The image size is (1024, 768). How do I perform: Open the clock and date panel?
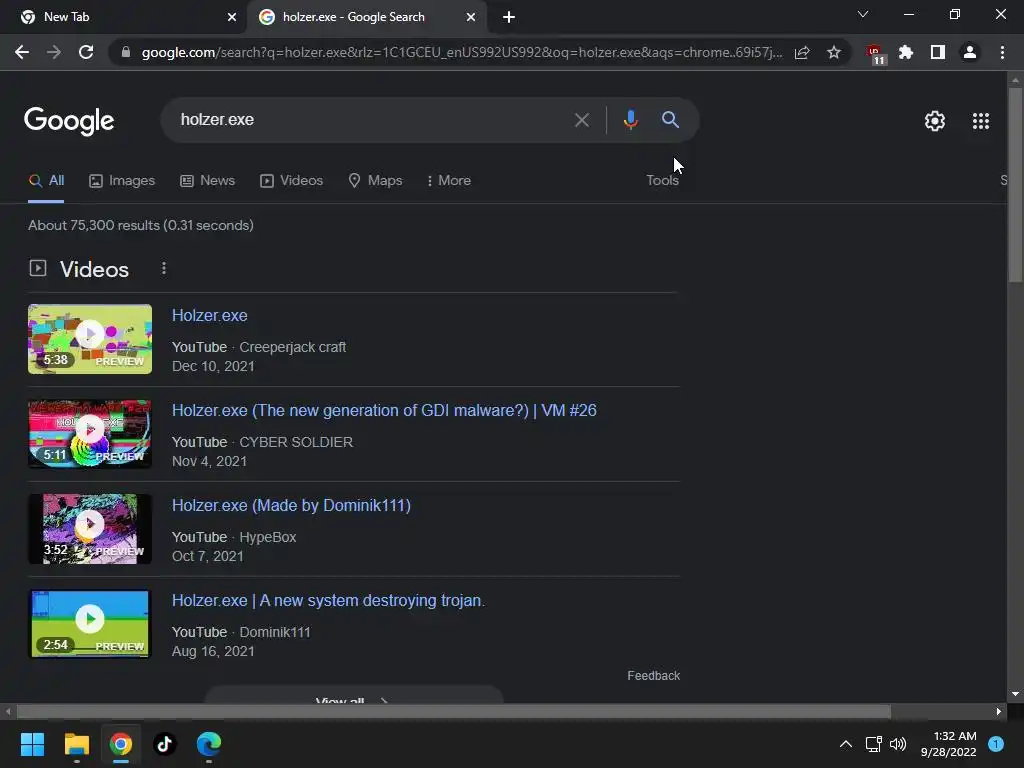(948, 744)
